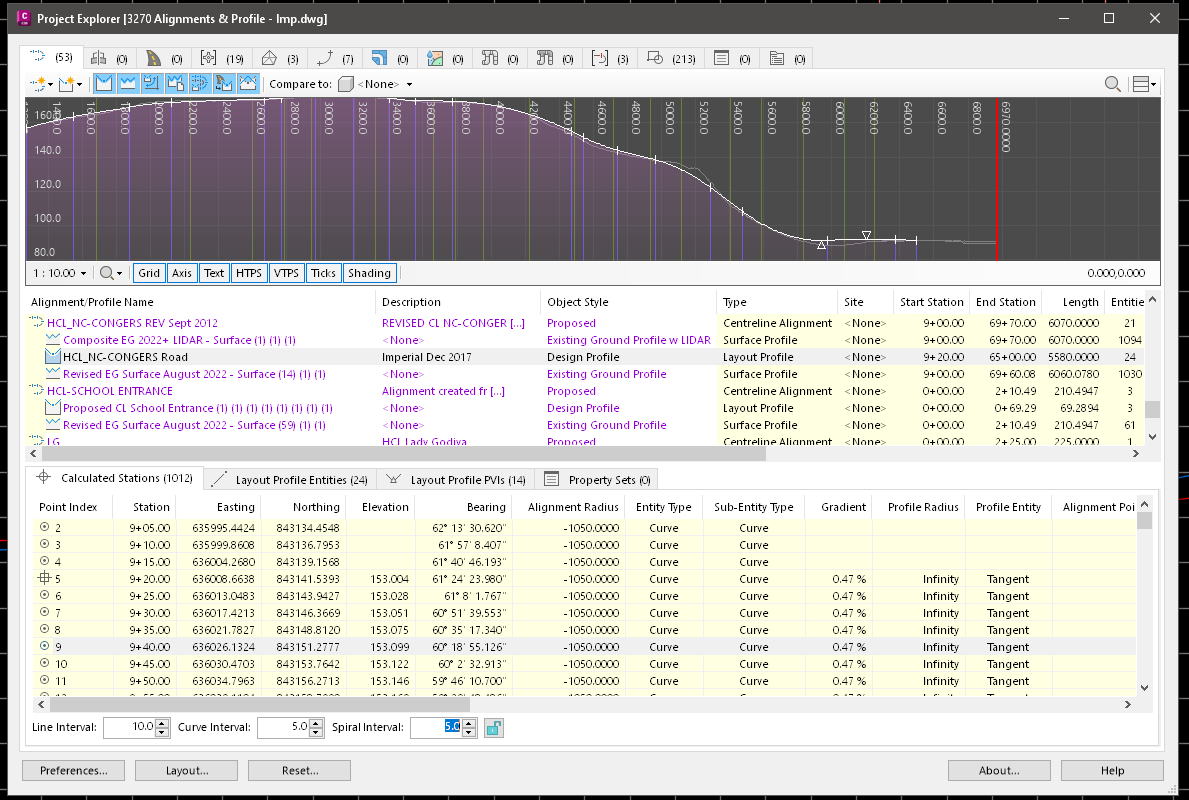
Task: Open the category icon with count (213)
Action: click(656, 58)
